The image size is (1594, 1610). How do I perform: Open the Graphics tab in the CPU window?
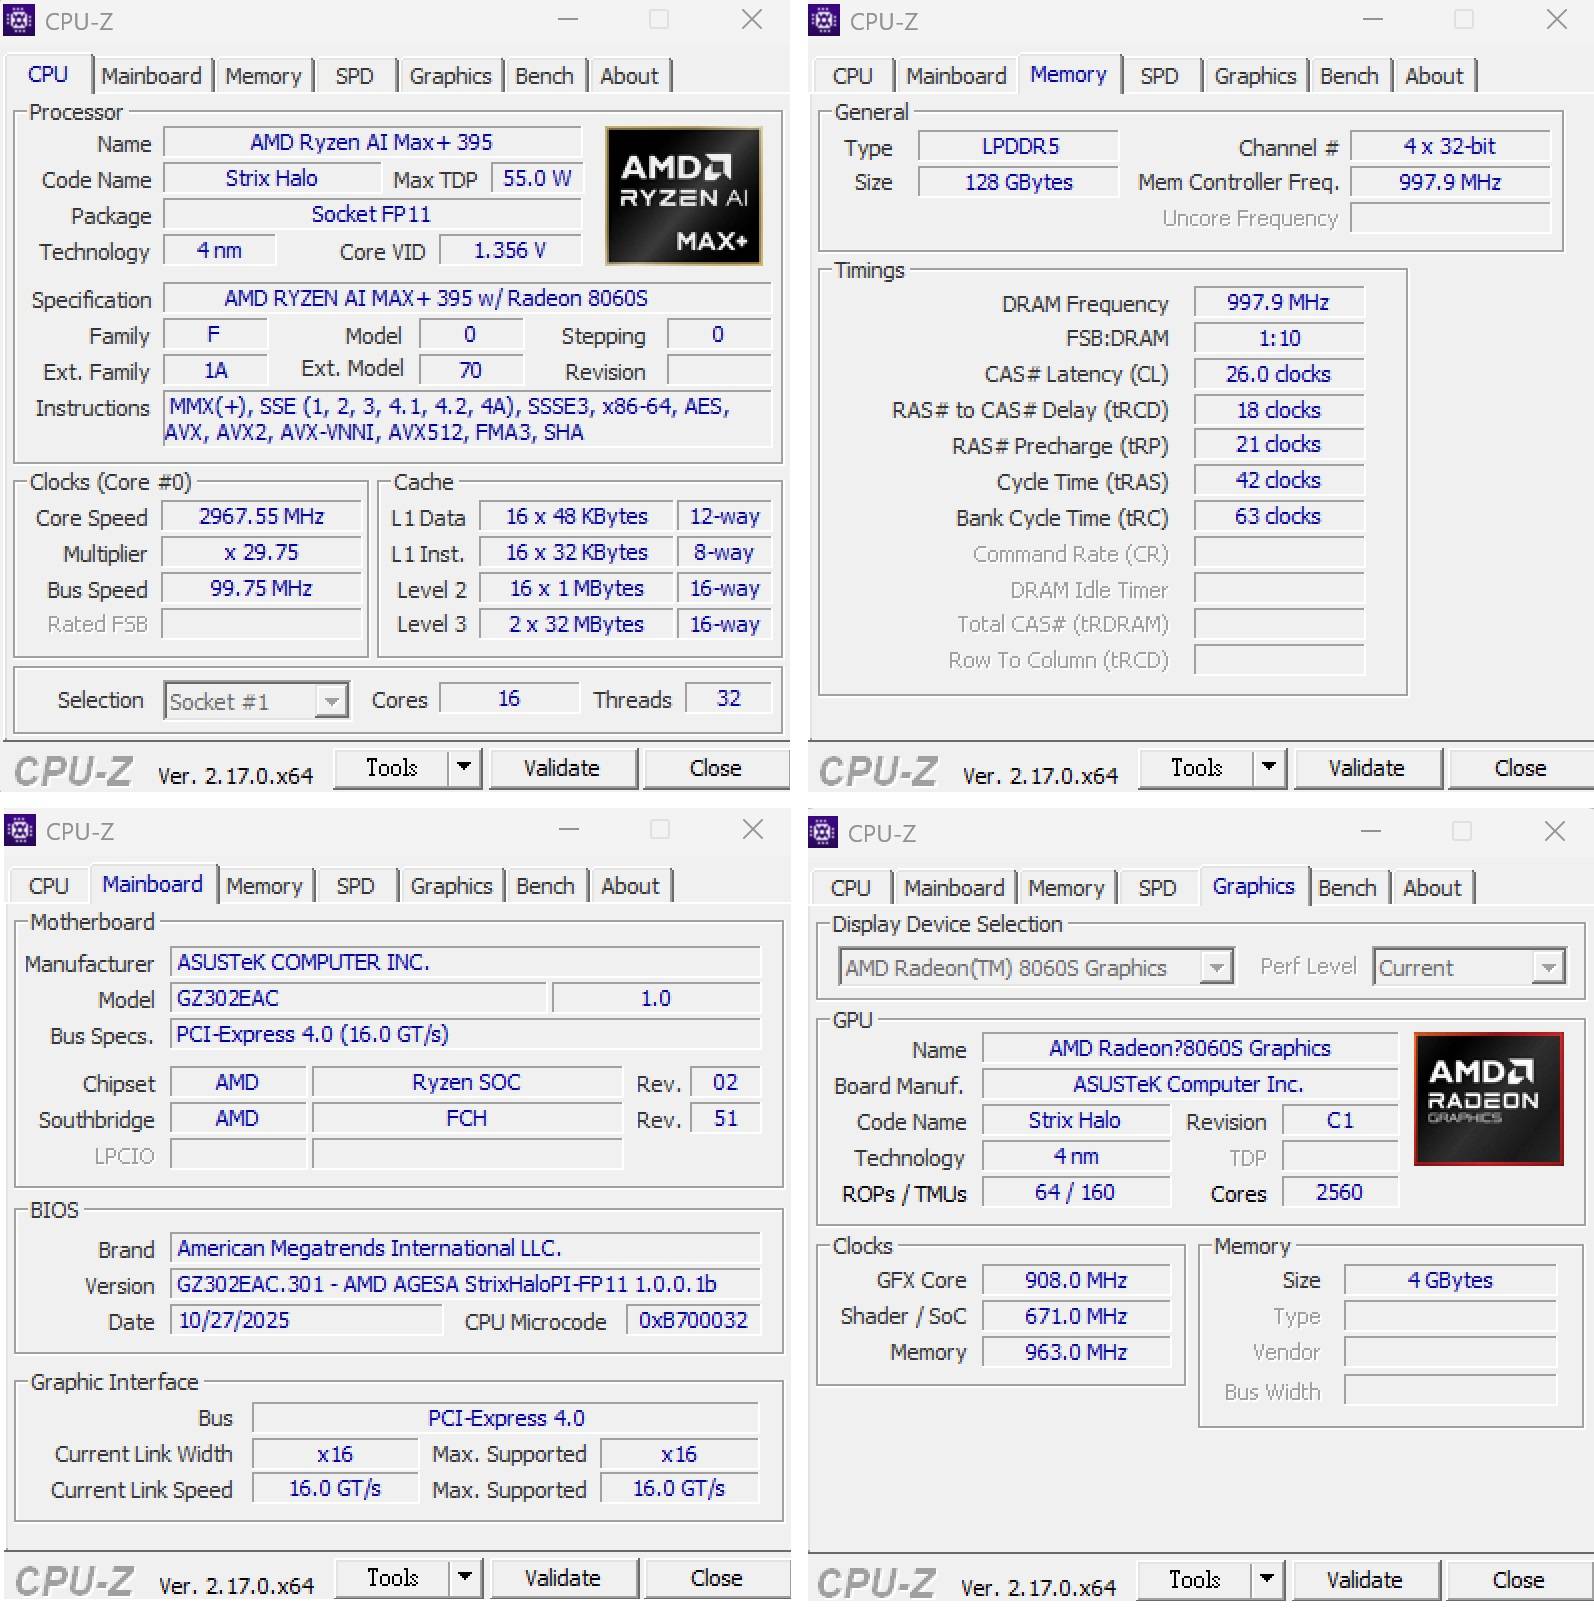(x=450, y=76)
